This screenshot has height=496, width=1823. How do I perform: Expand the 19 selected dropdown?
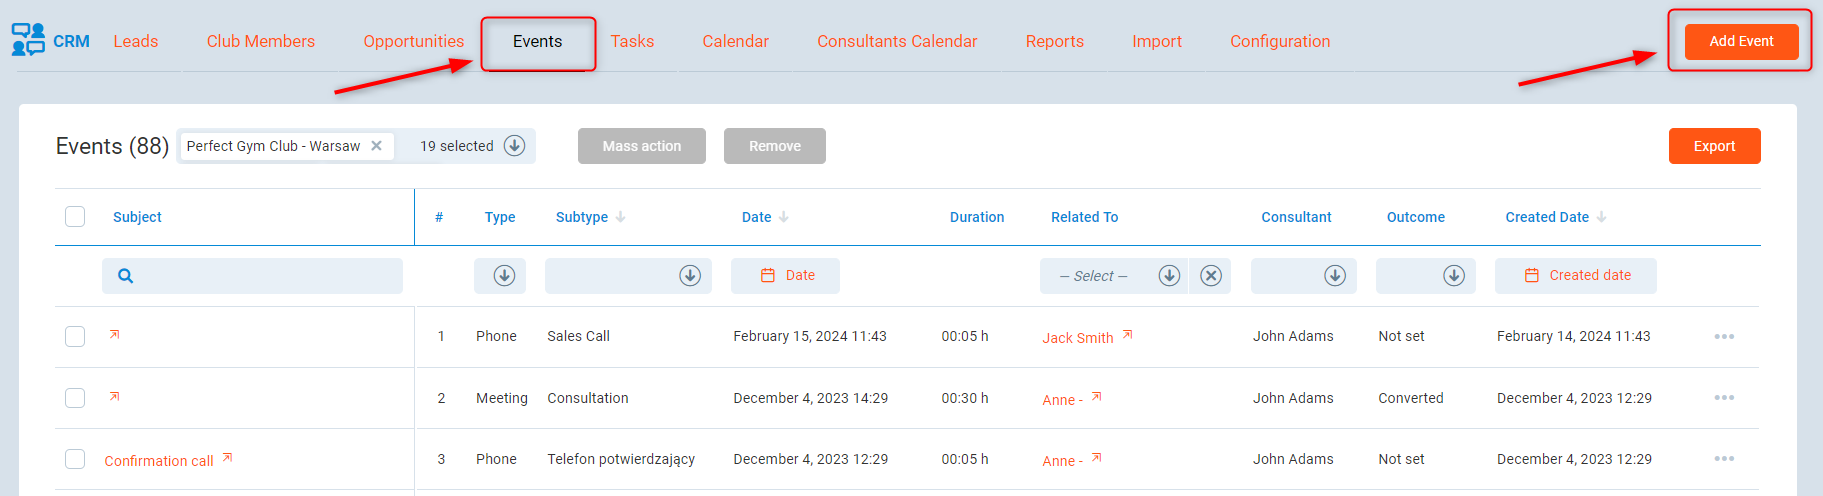click(514, 146)
